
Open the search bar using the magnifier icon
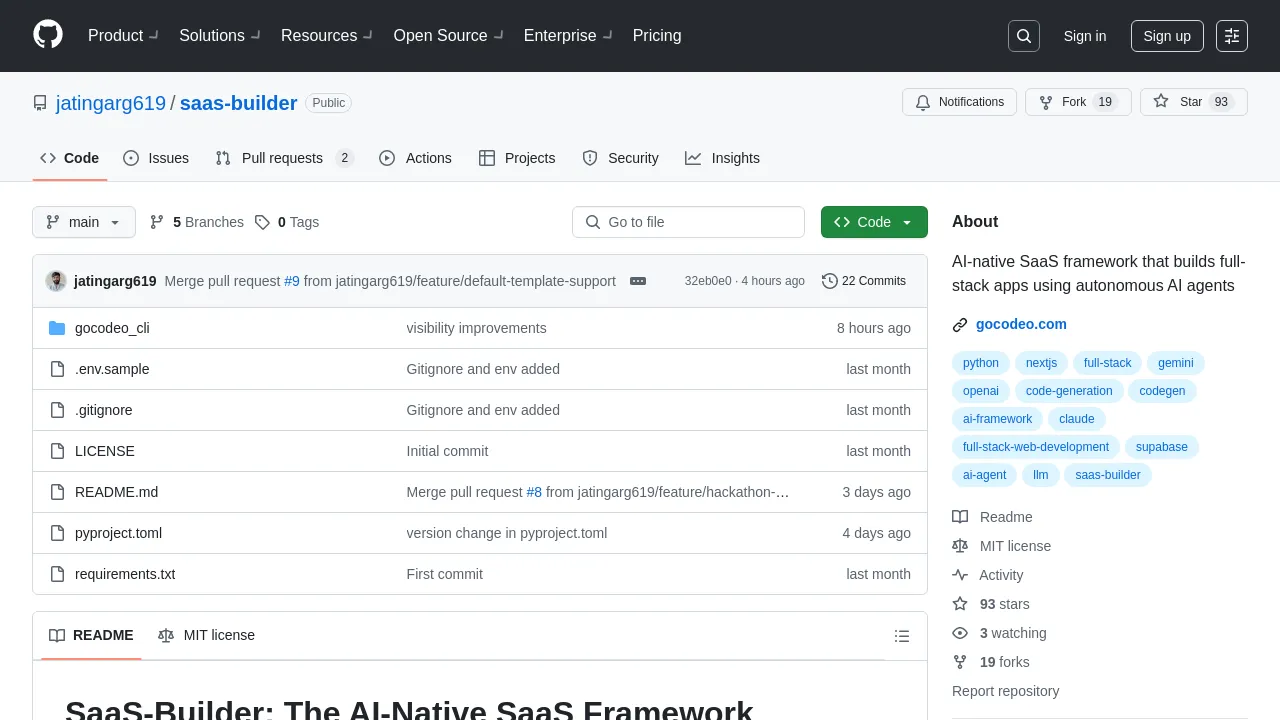pos(1023,36)
